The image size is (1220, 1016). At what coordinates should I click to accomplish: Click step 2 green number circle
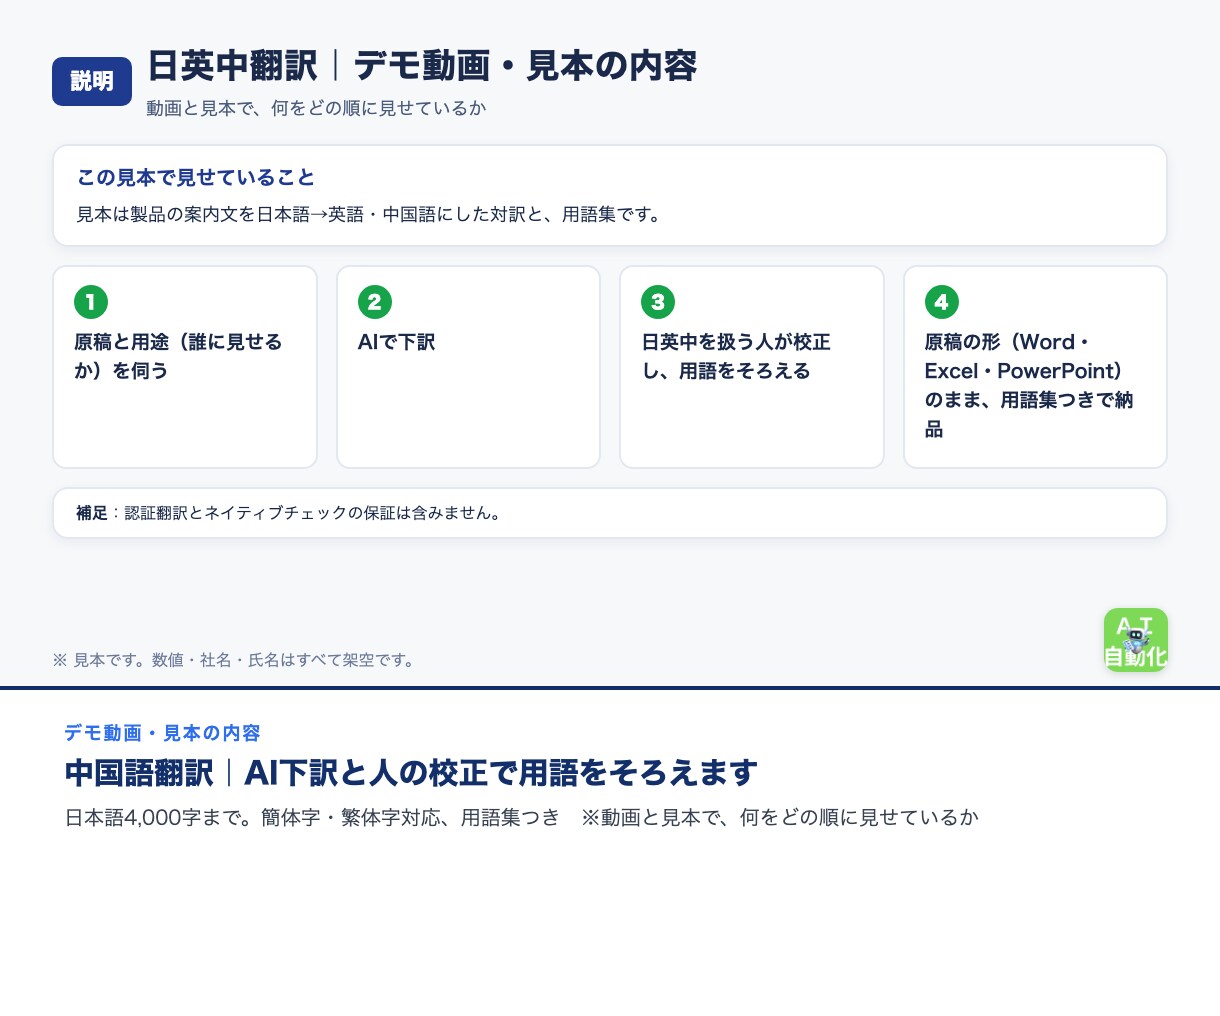click(375, 302)
